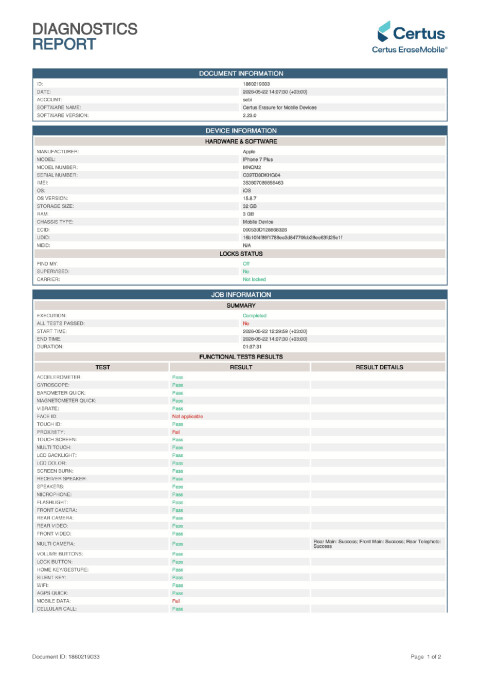Click the Page 1 of 2 footer indicator
Screen dimensions: 480x679
[x=425, y=656]
